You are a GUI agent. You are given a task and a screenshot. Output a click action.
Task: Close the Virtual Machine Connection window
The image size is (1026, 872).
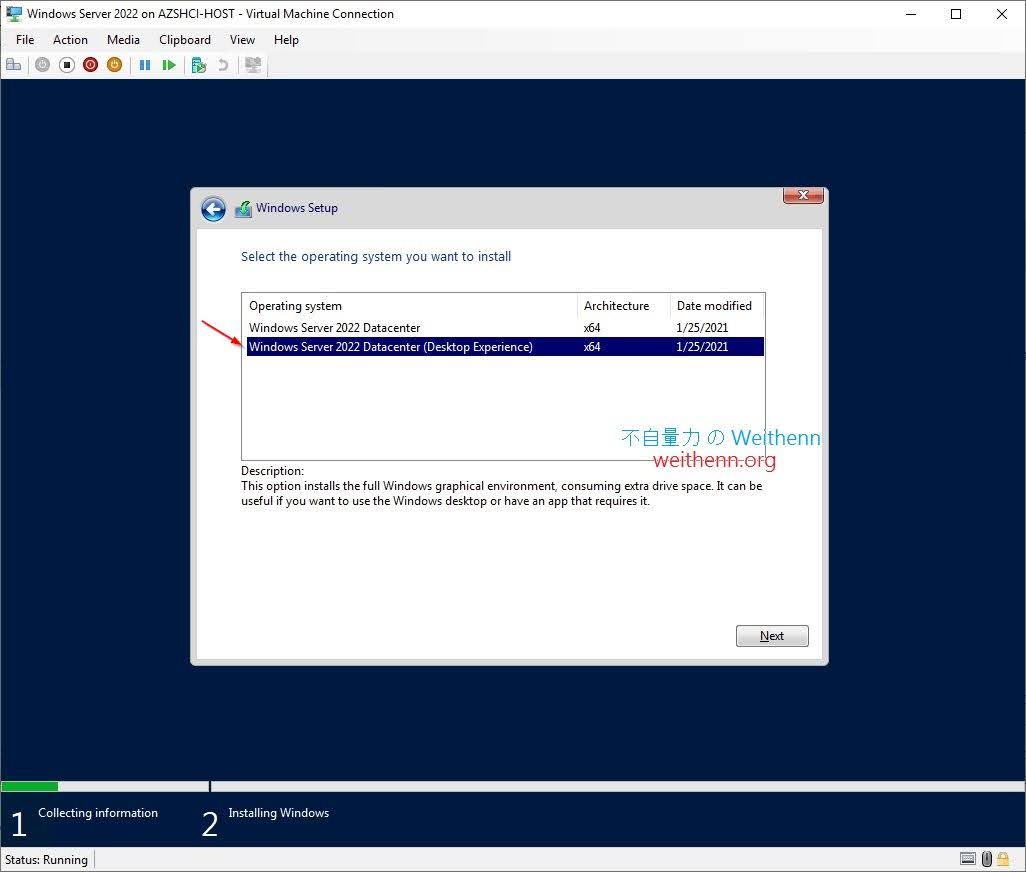[x=1002, y=14]
